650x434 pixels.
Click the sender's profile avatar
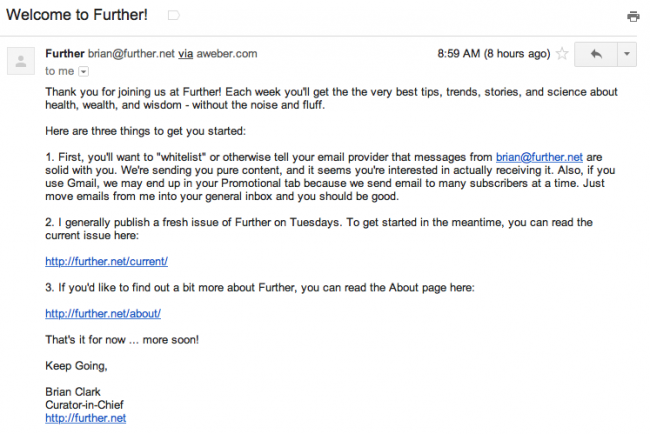(x=20, y=60)
